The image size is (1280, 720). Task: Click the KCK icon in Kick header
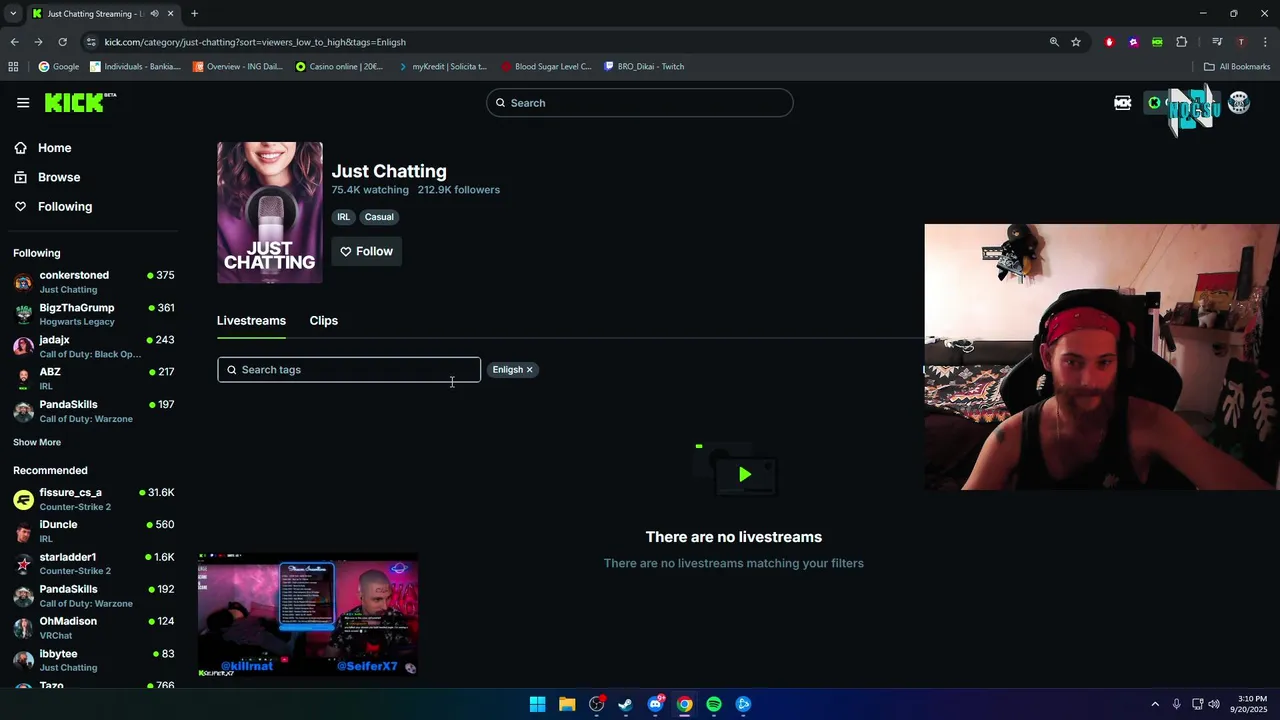[1123, 103]
